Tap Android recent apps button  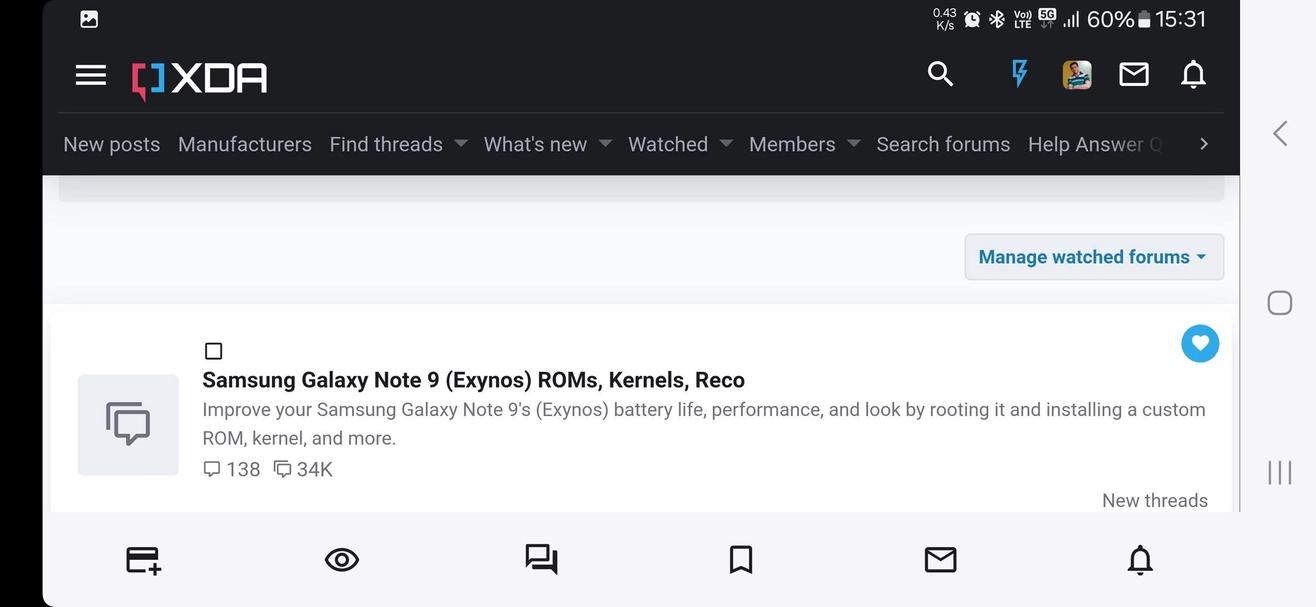[1280, 473]
